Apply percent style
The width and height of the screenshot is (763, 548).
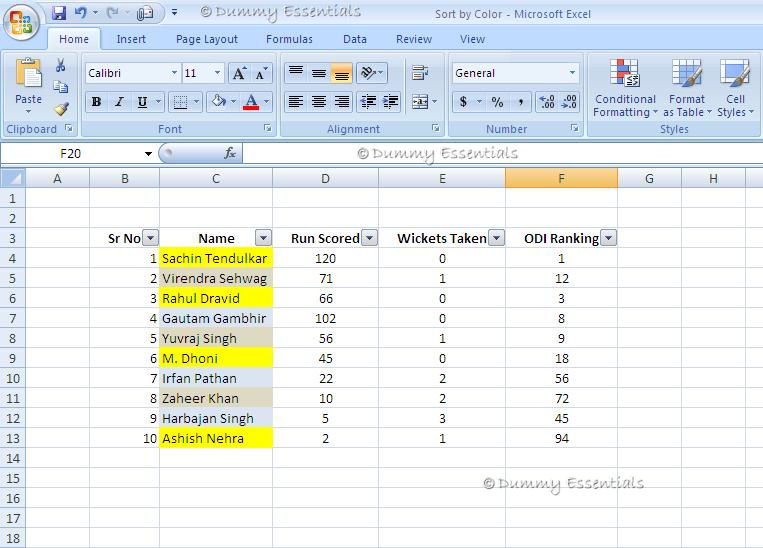pyautogui.click(x=497, y=102)
